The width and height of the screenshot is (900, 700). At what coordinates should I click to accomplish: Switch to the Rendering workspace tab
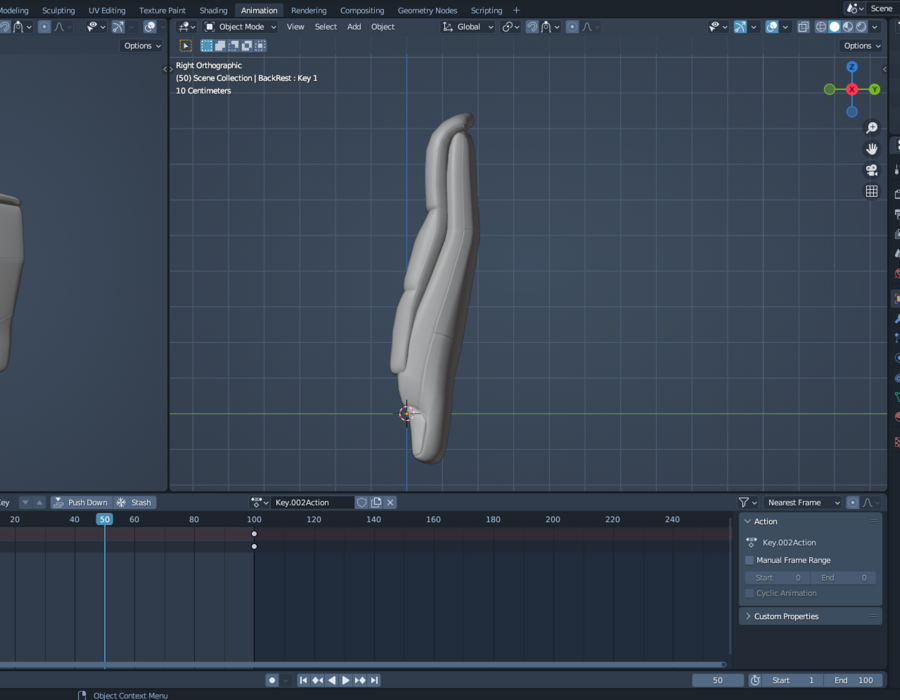(308, 10)
